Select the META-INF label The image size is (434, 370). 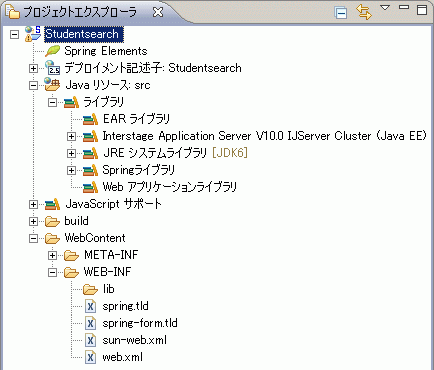click(x=111, y=255)
